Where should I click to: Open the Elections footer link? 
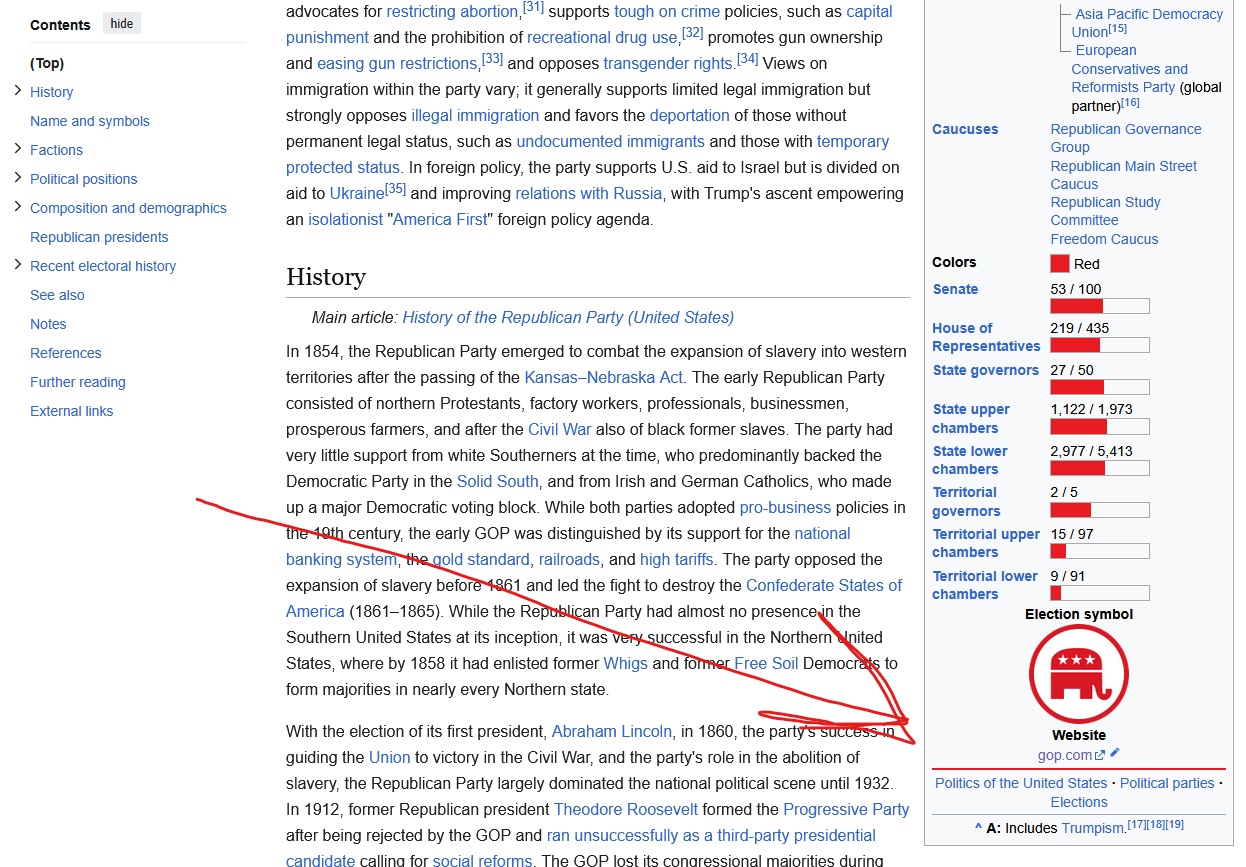1079,802
